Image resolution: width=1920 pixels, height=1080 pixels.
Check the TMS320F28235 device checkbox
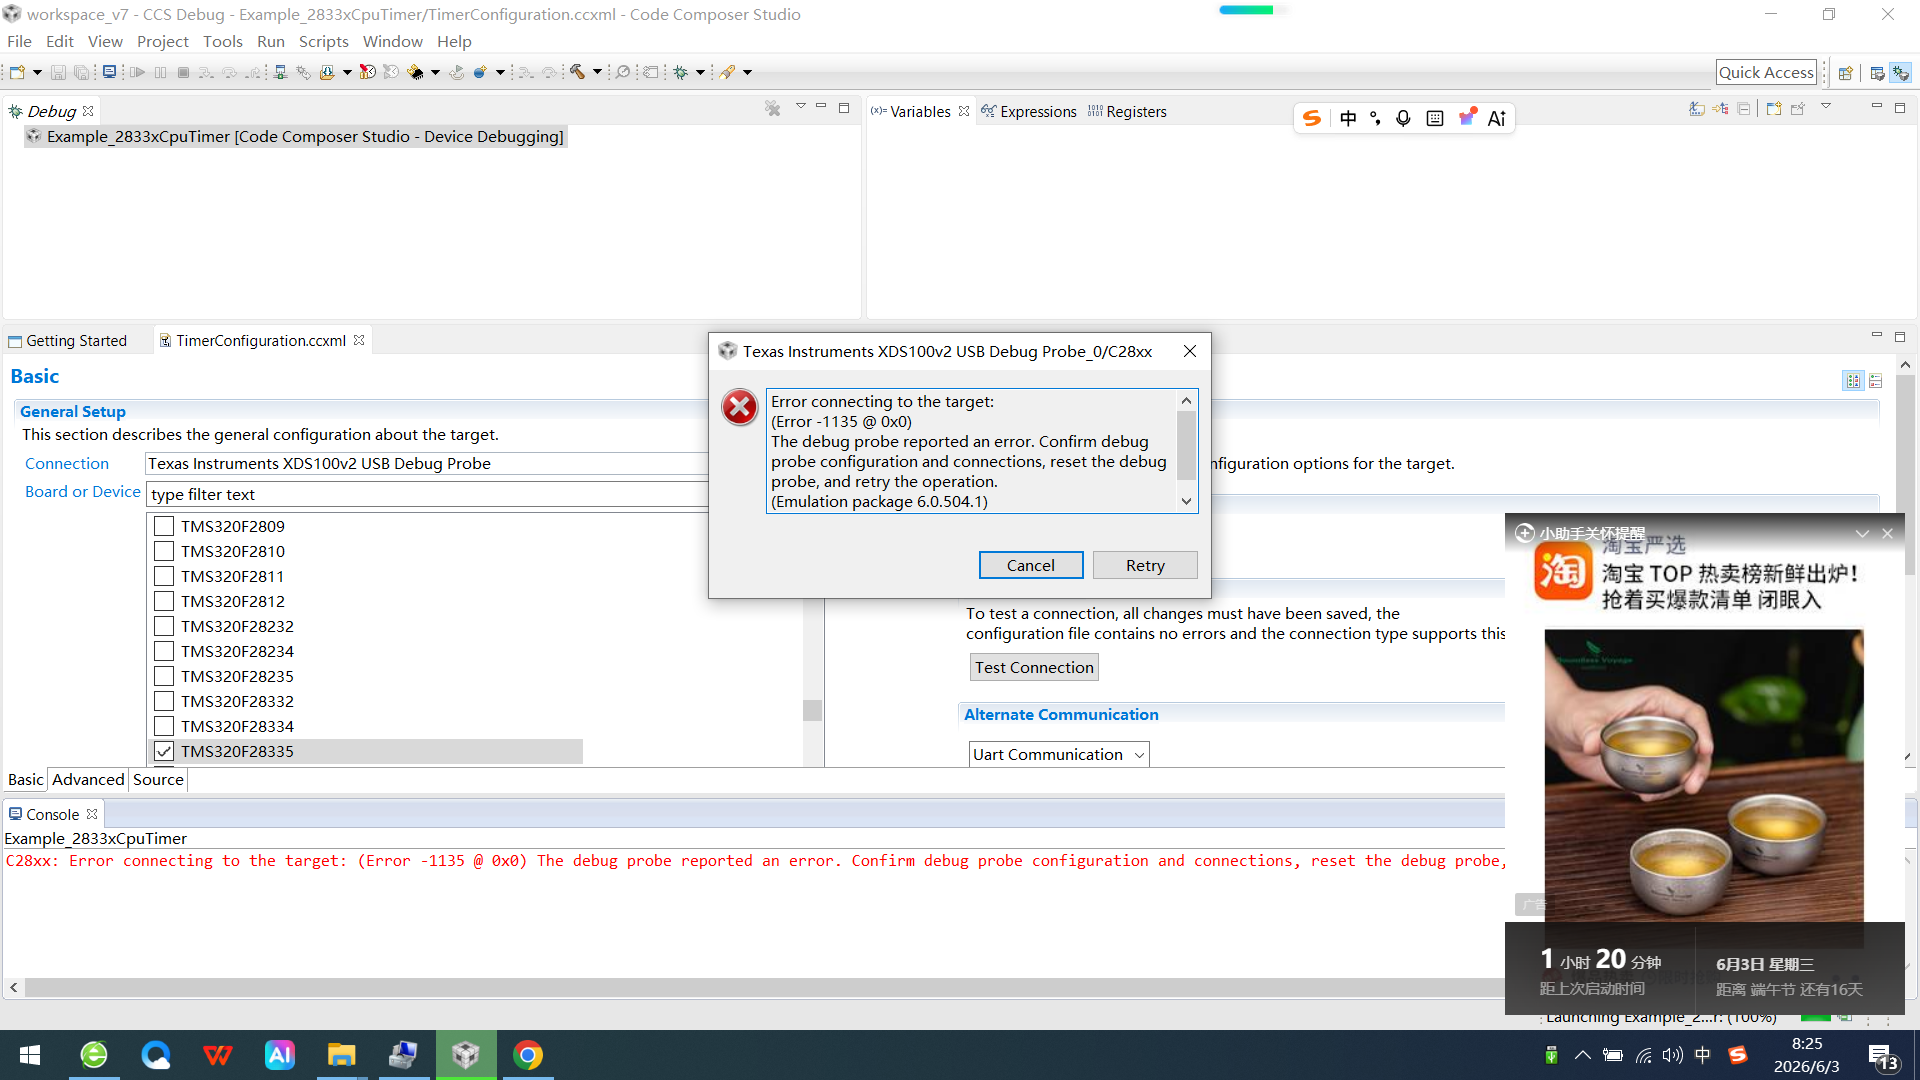tap(164, 676)
